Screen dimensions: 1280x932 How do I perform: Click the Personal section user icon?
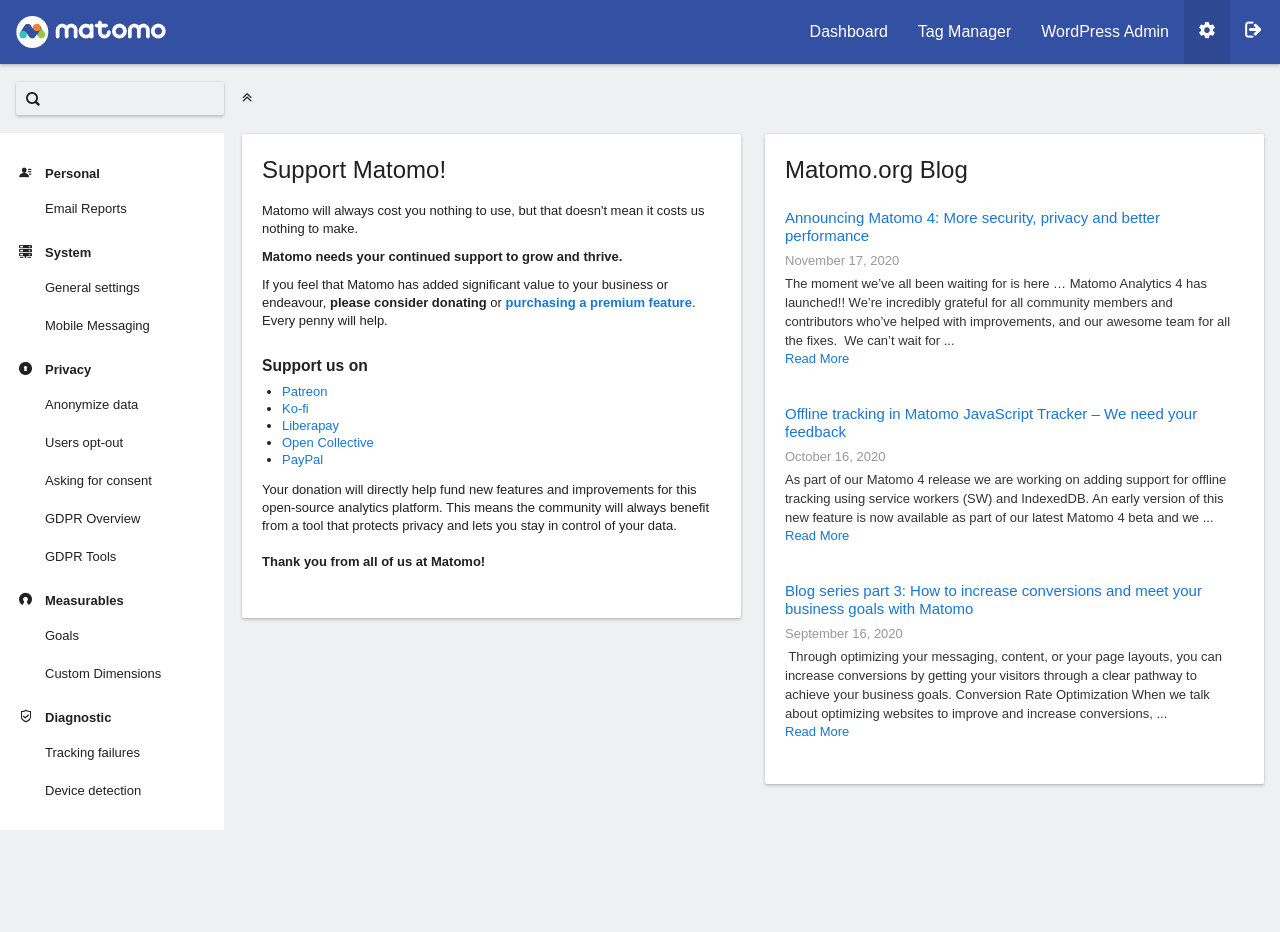click(x=26, y=173)
